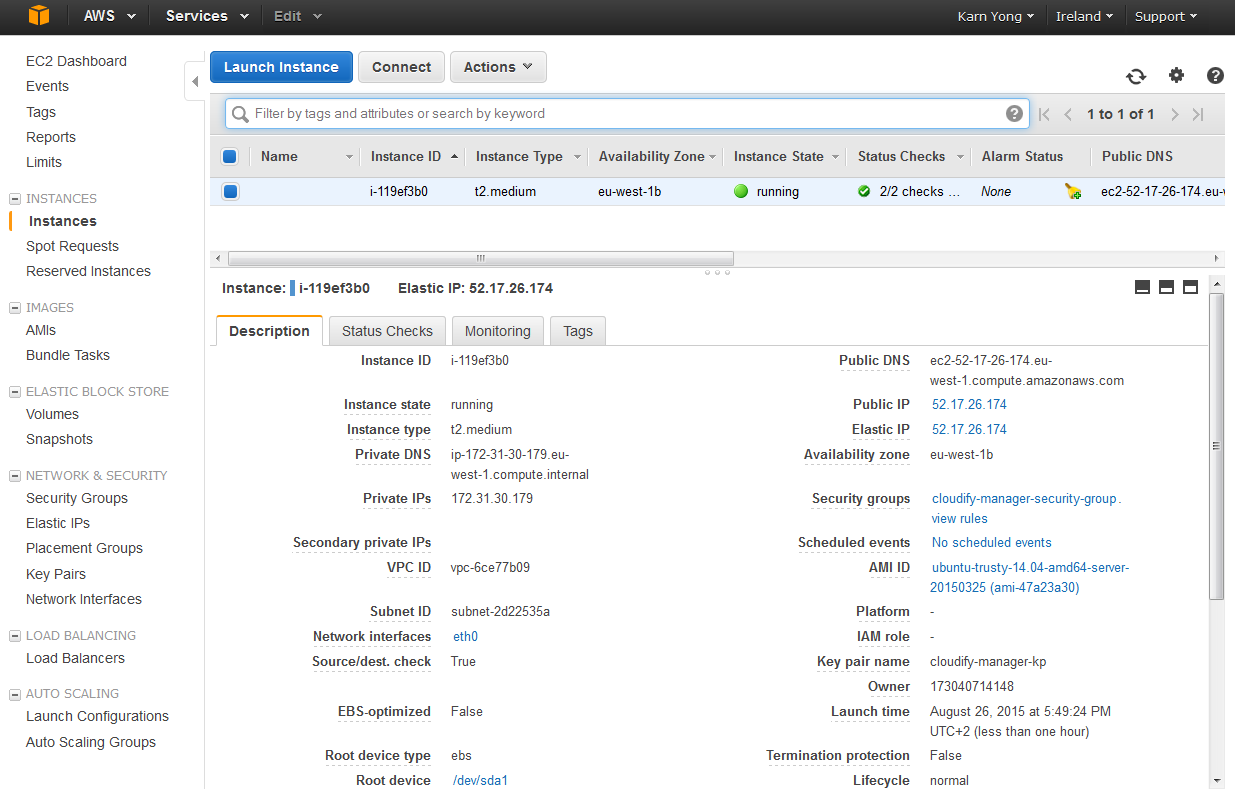The height and width of the screenshot is (796, 1235).
Task: Open cloudify-manager-security-group link
Action: coord(1024,498)
